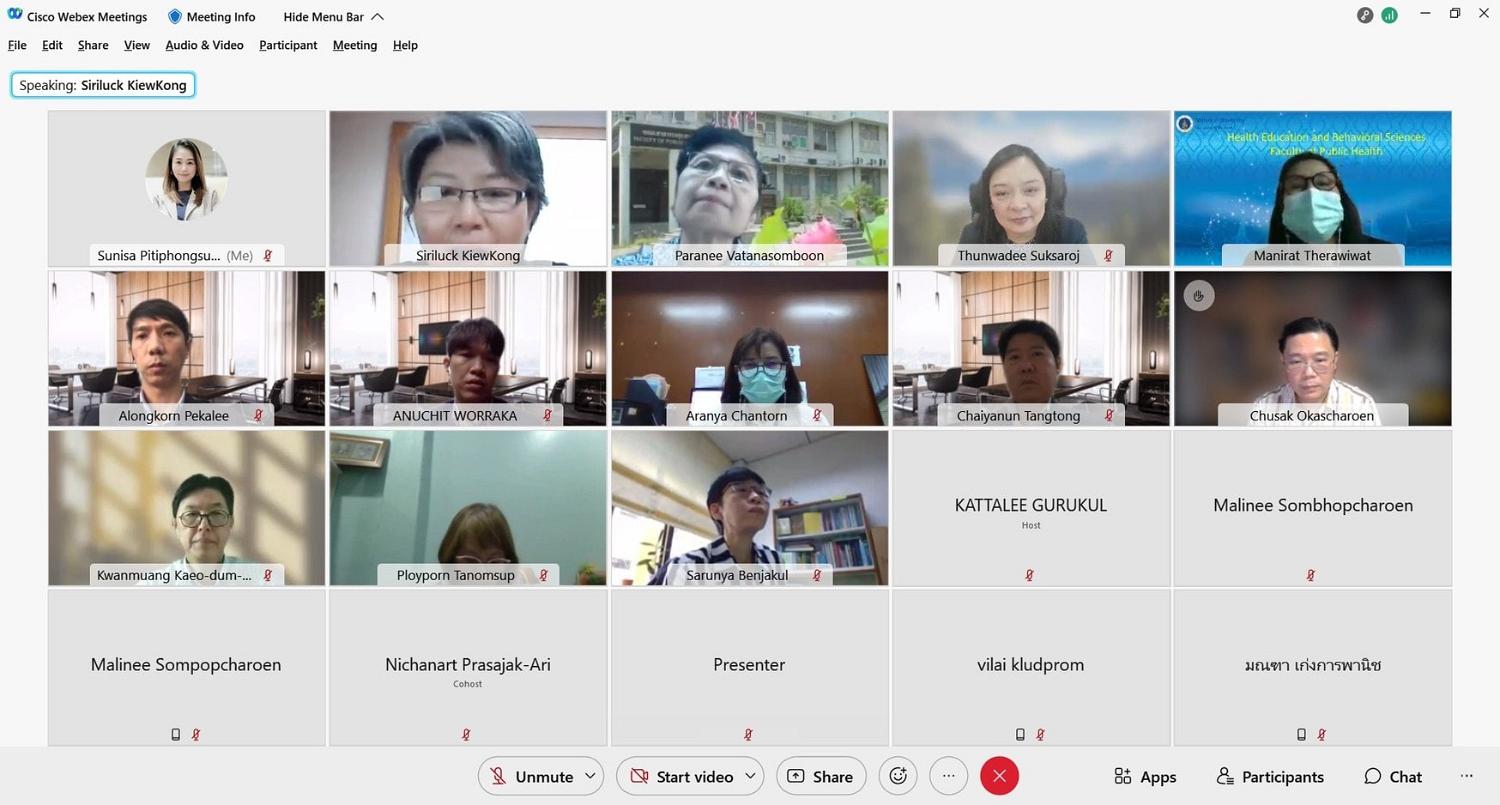
Task: Click the raised hand icon on Chusak's video
Action: click(1199, 295)
